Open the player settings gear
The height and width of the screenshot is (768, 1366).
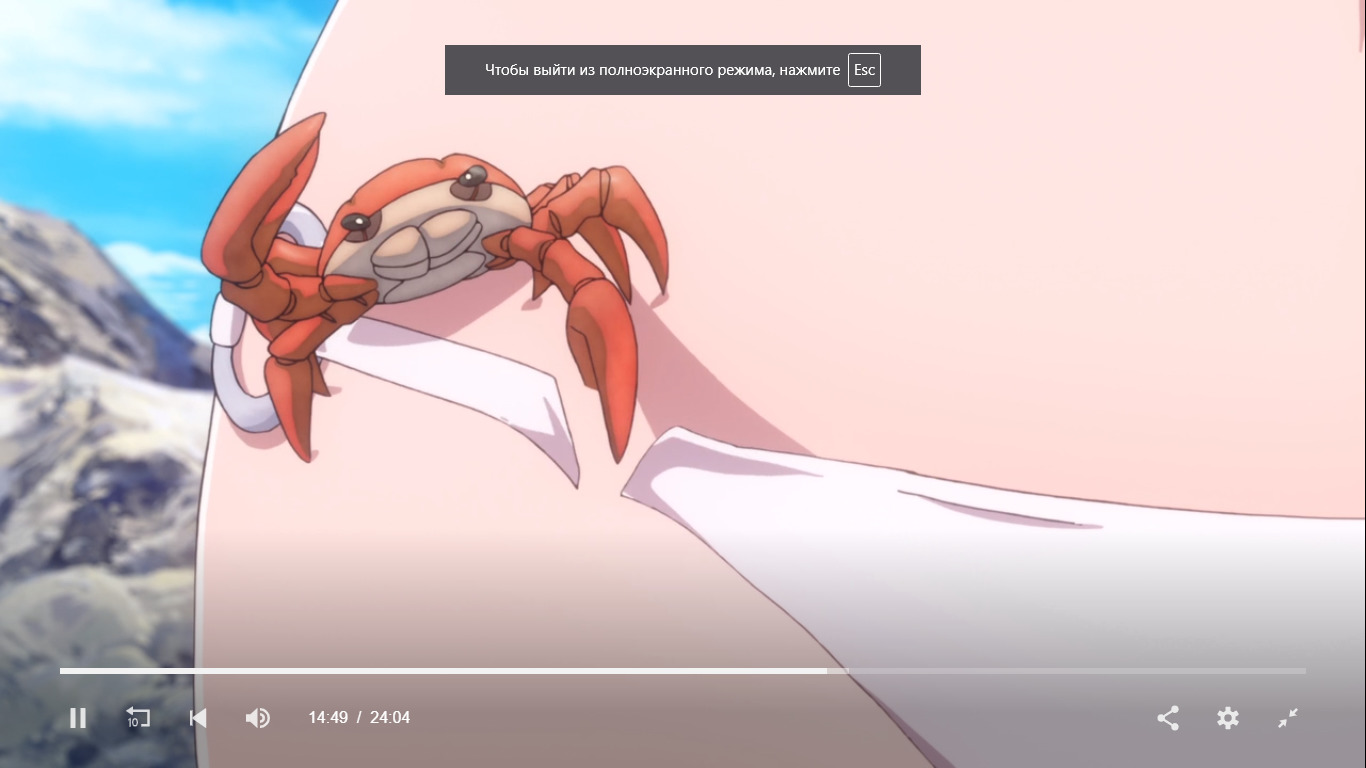[1228, 718]
